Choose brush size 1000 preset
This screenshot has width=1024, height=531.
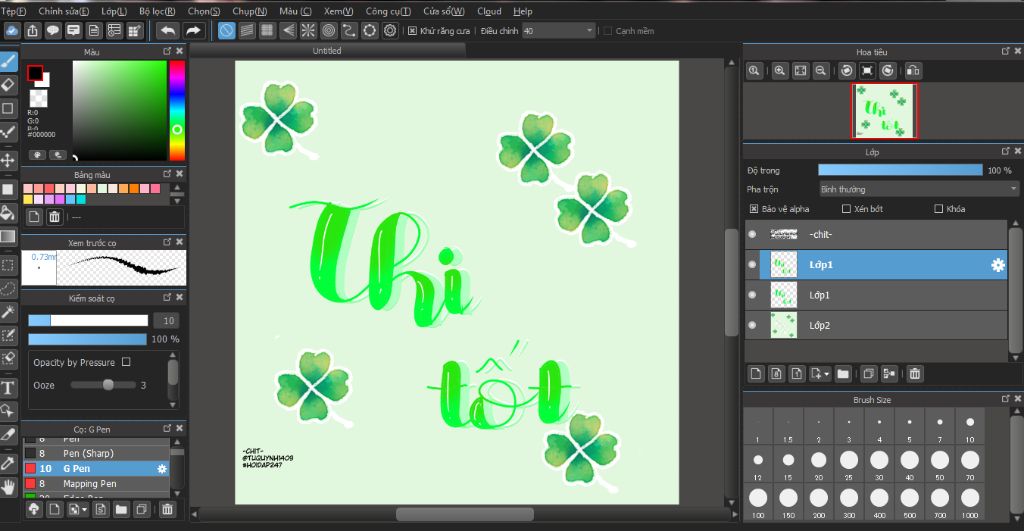(970, 502)
